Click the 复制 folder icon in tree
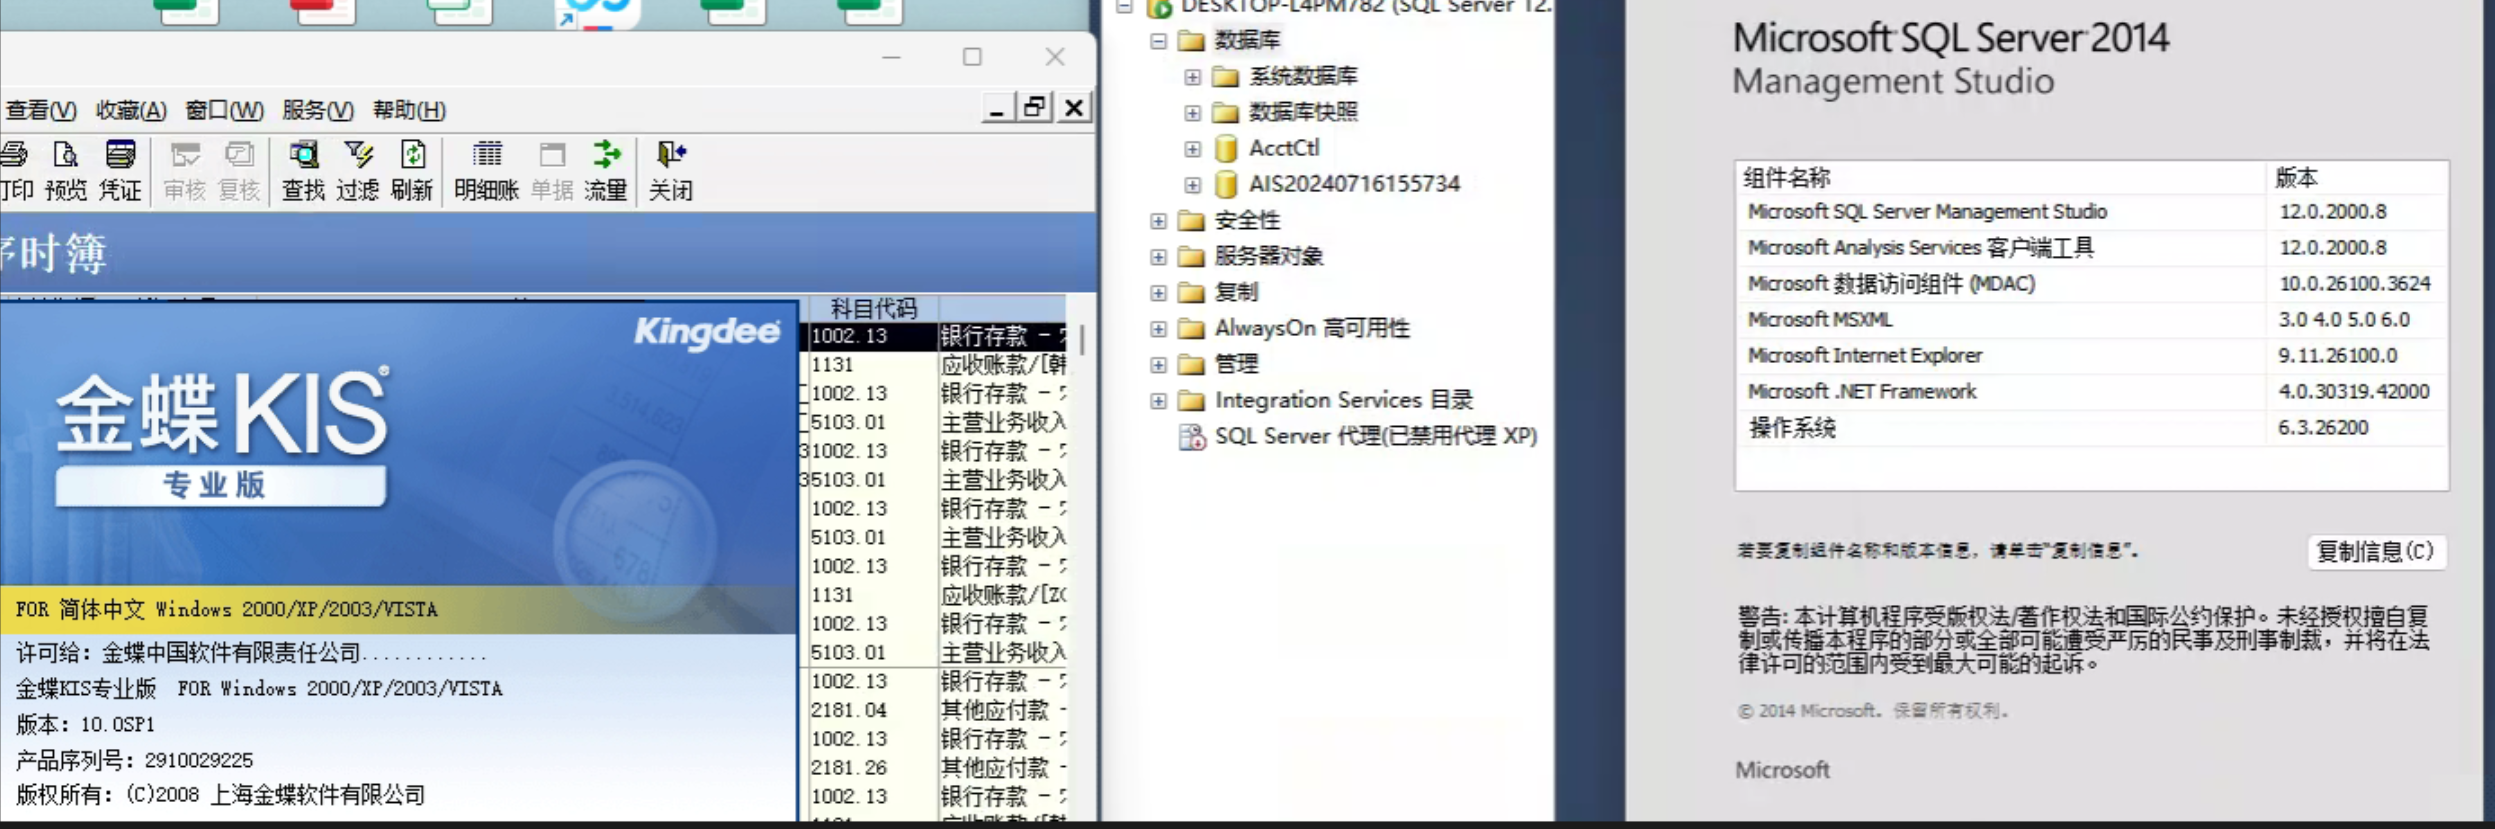This screenshot has width=2495, height=829. point(1191,293)
